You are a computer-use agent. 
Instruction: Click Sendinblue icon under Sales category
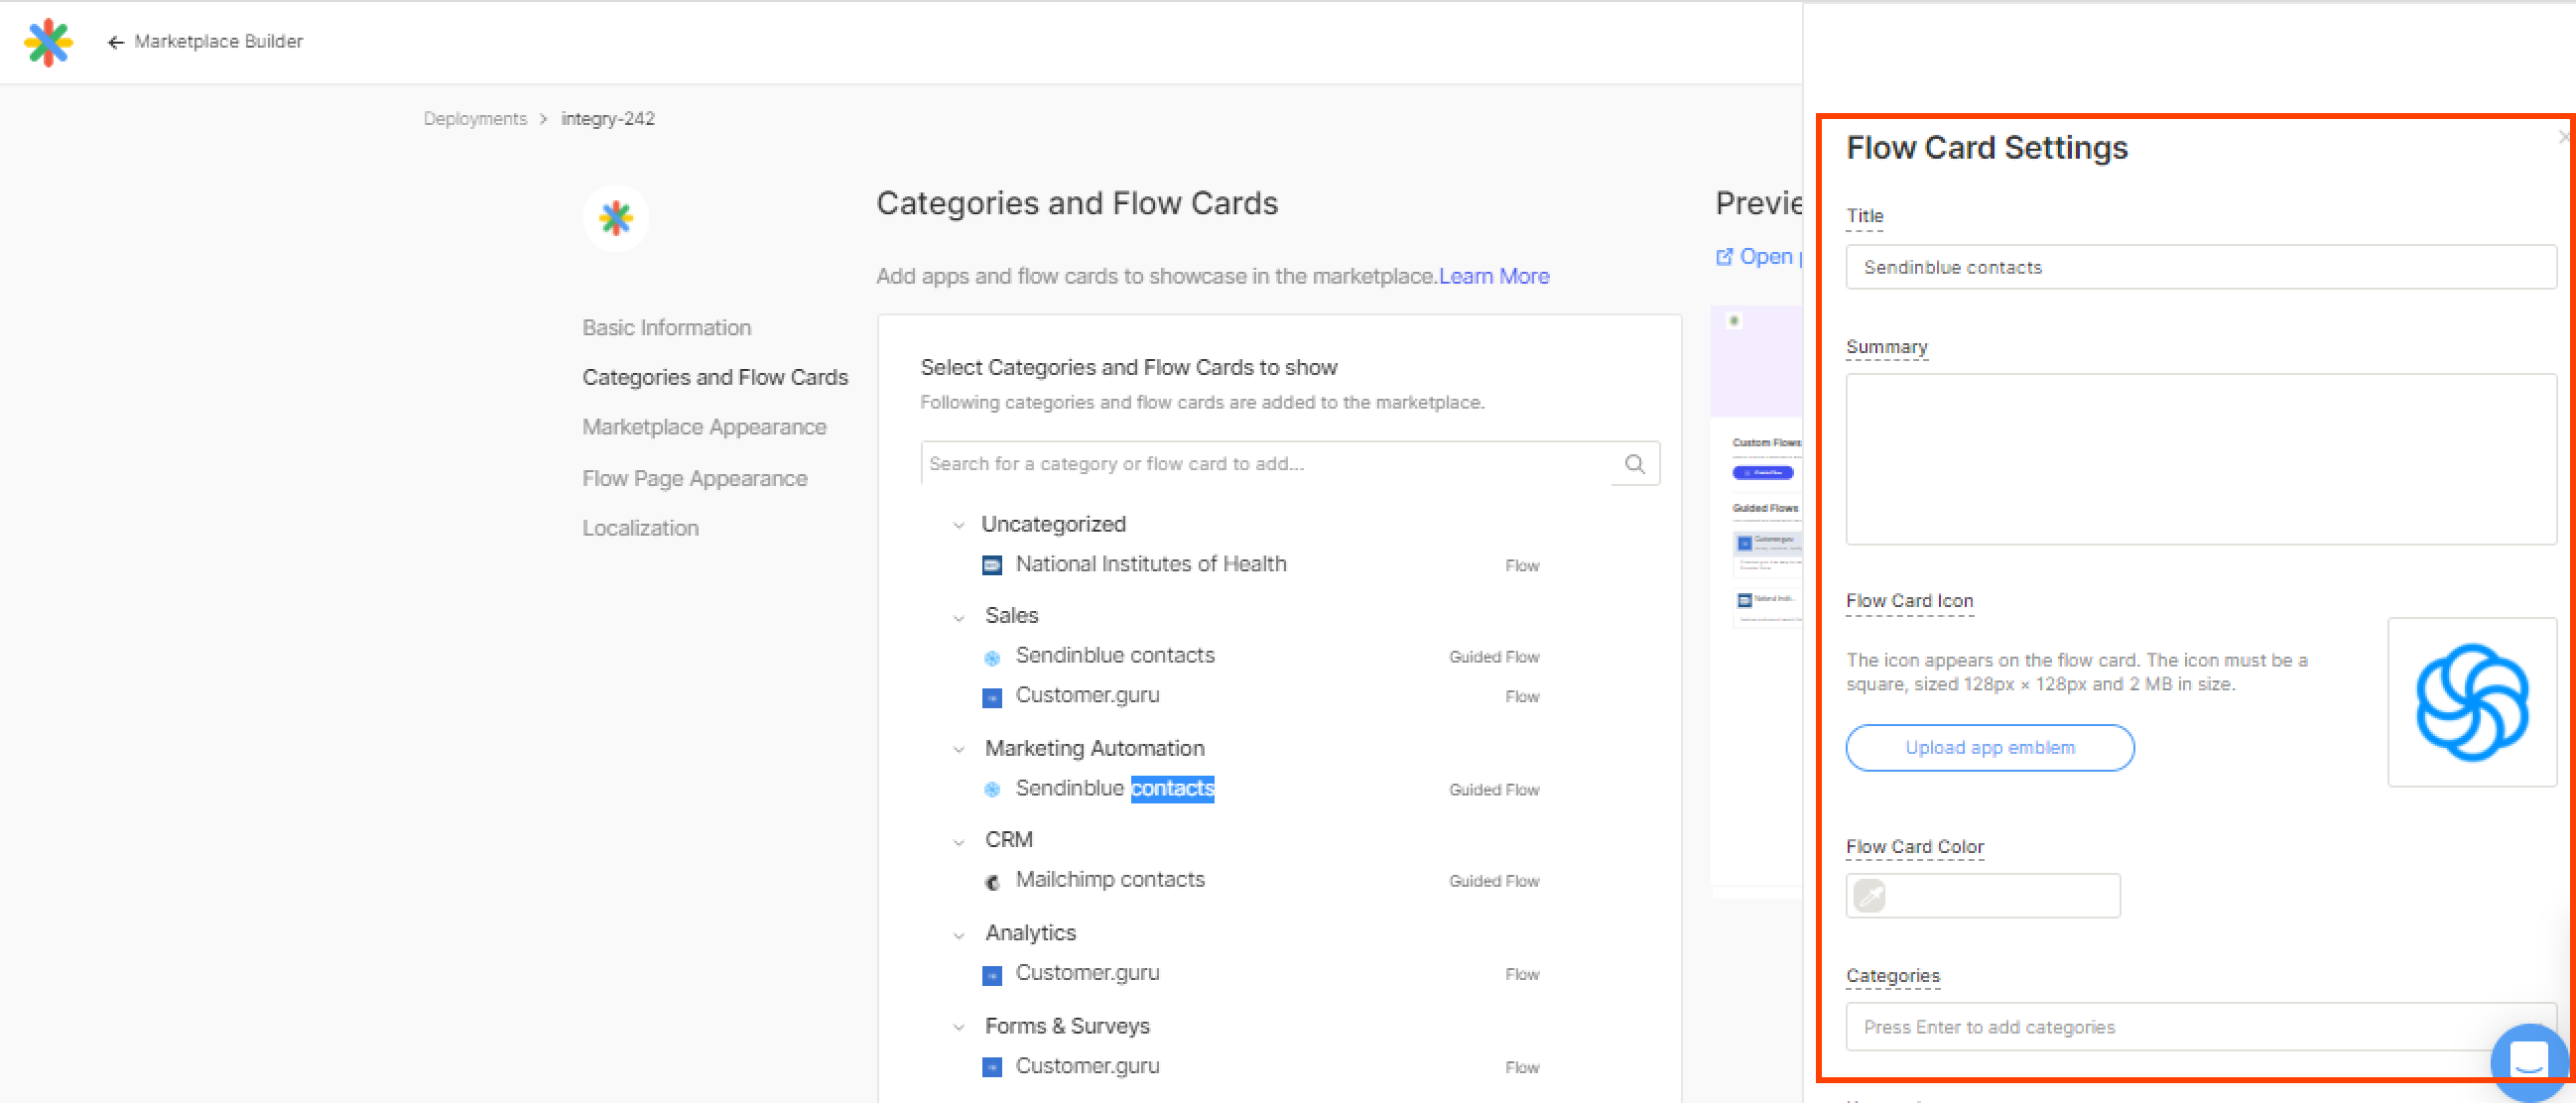(991, 657)
